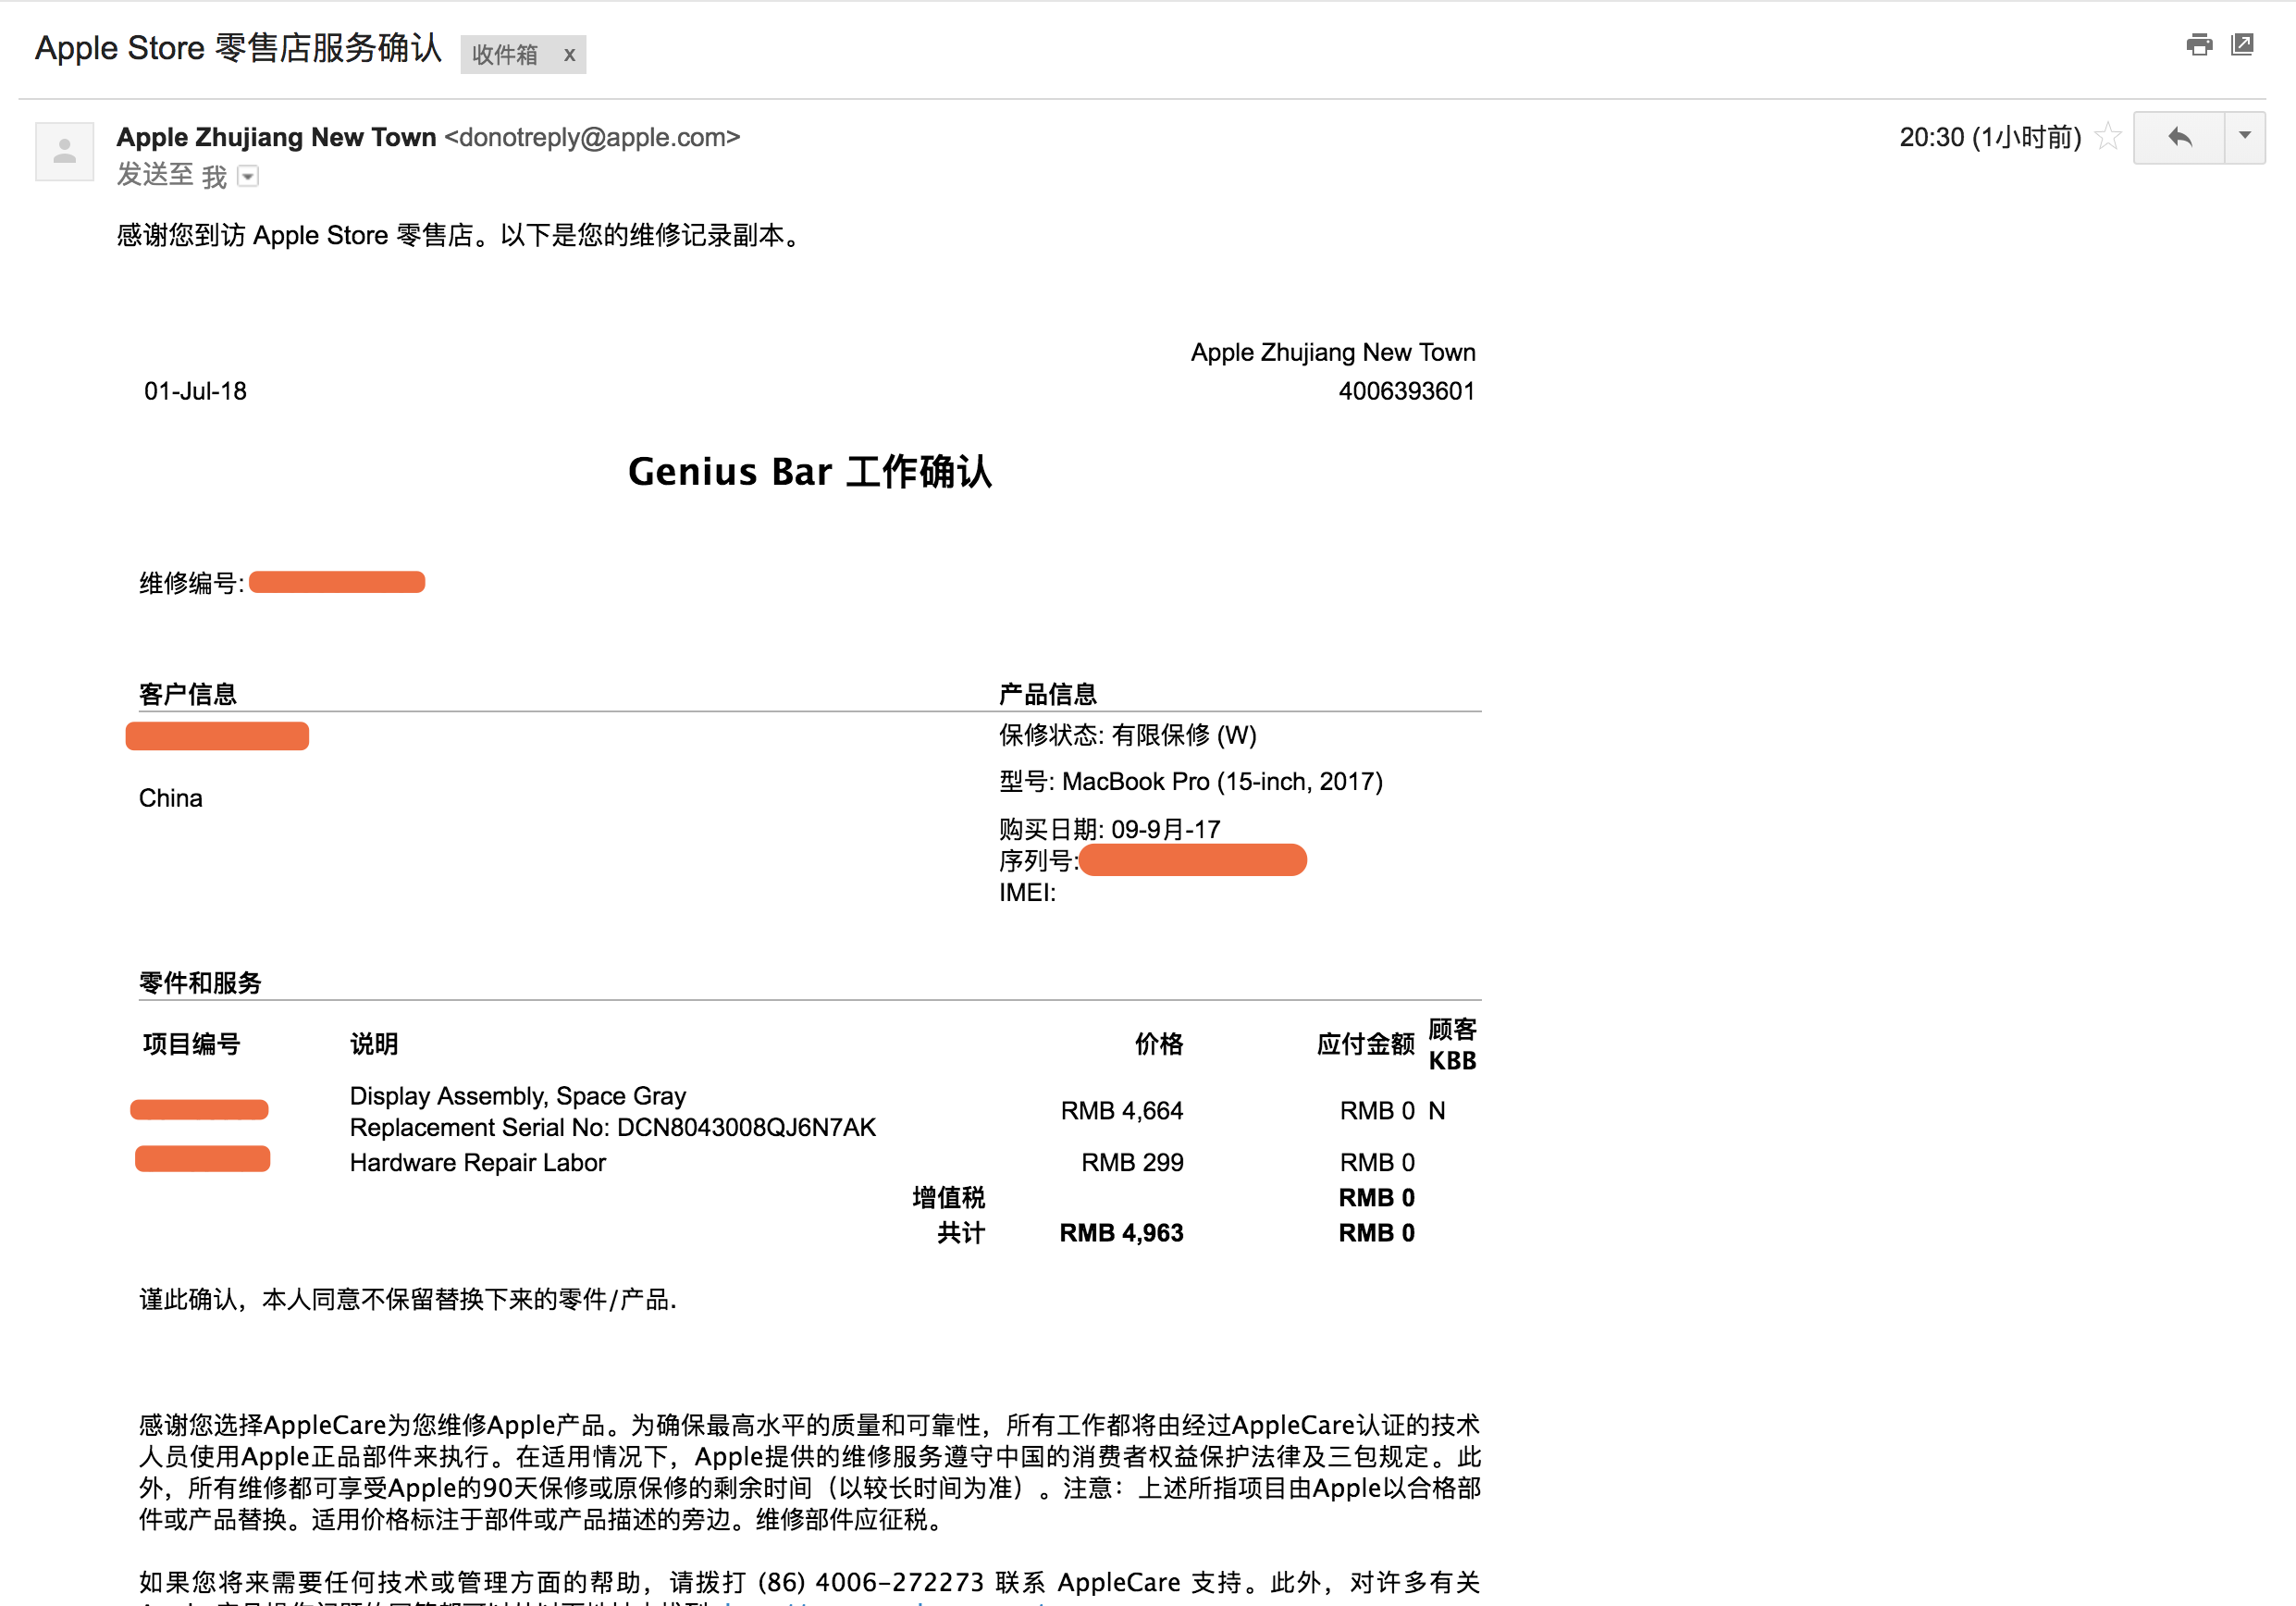2296x1606 pixels.
Task: Expand recipient details arrow next to 我
Action: point(248,177)
